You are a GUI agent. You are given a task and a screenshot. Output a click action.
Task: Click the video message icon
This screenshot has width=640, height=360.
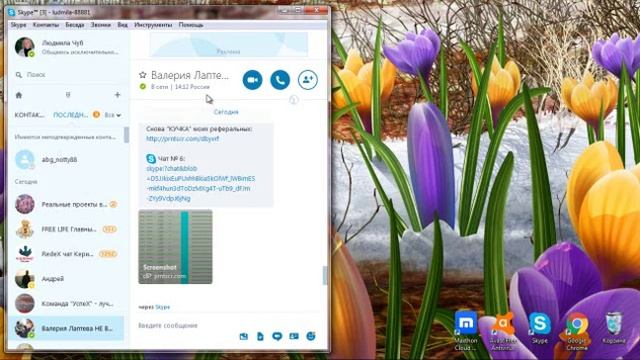coord(277,336)
